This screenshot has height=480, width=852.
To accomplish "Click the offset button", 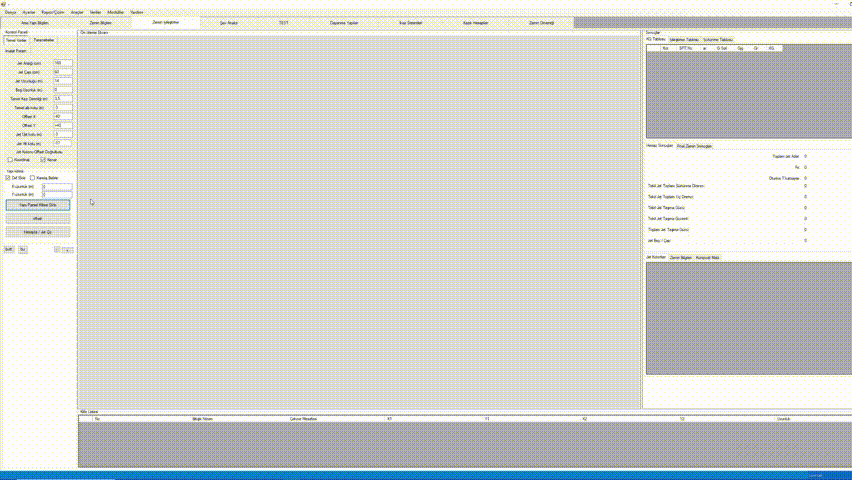I will 38,217.
